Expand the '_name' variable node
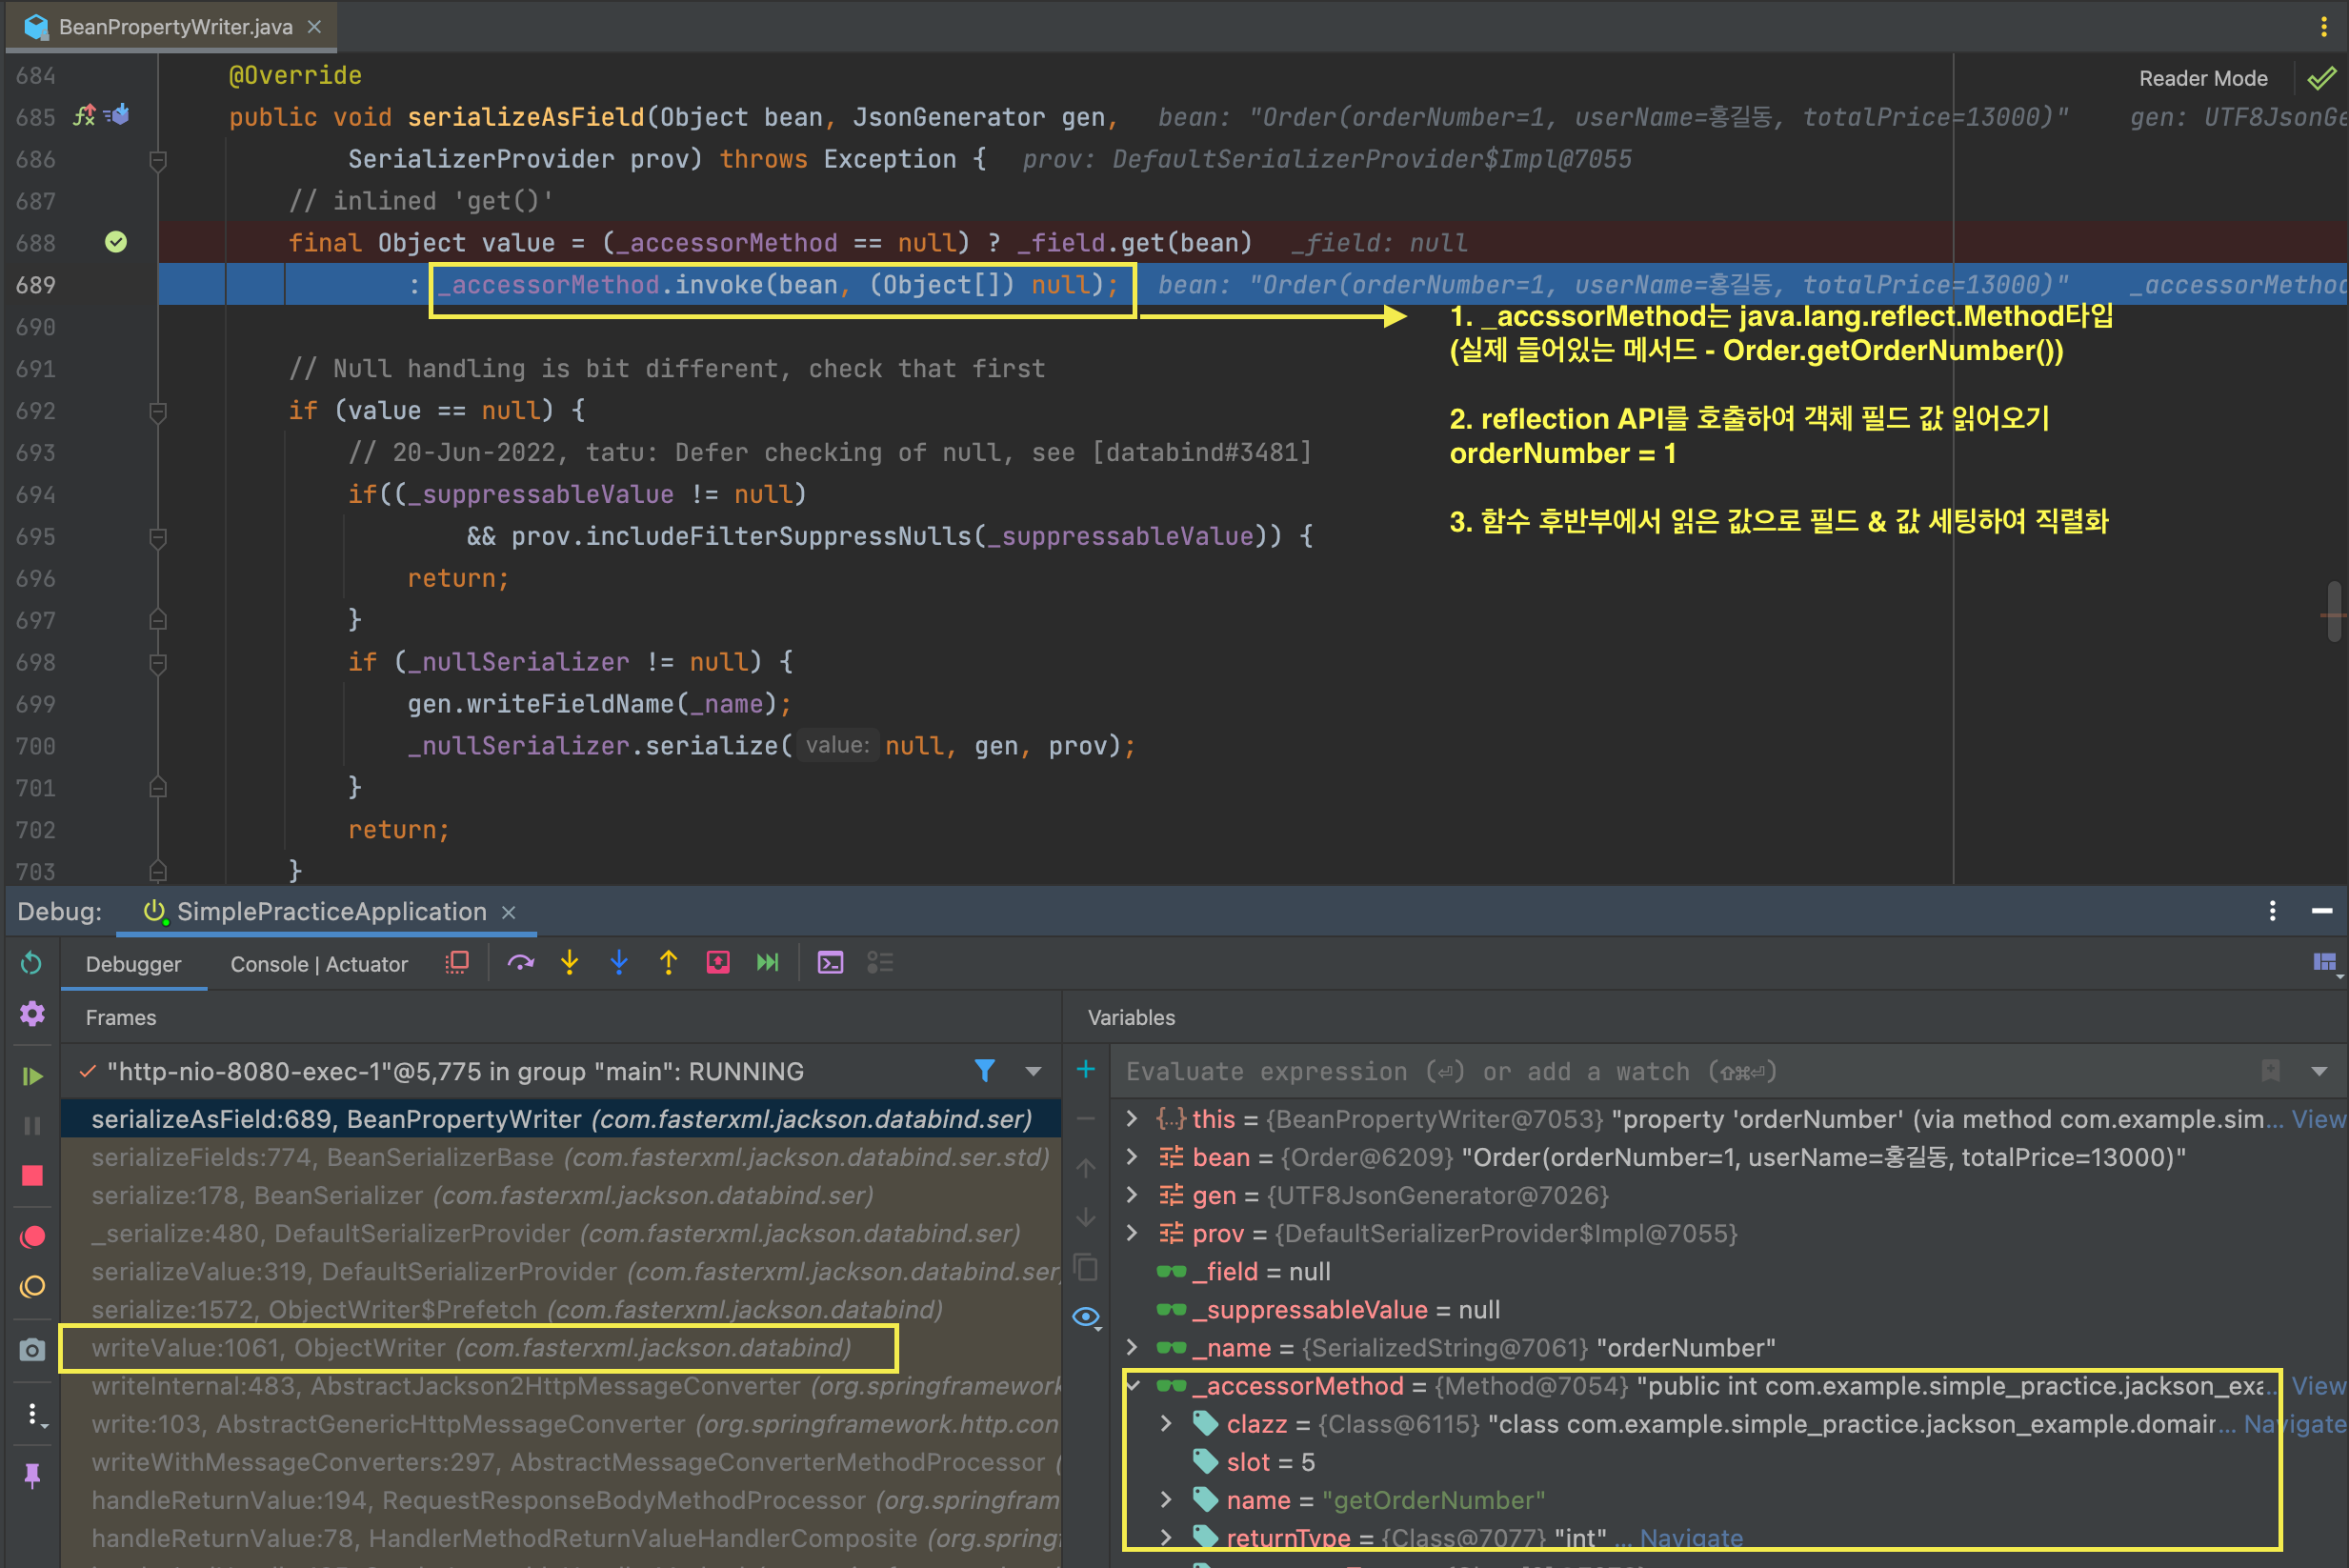 point(1132,1347)
